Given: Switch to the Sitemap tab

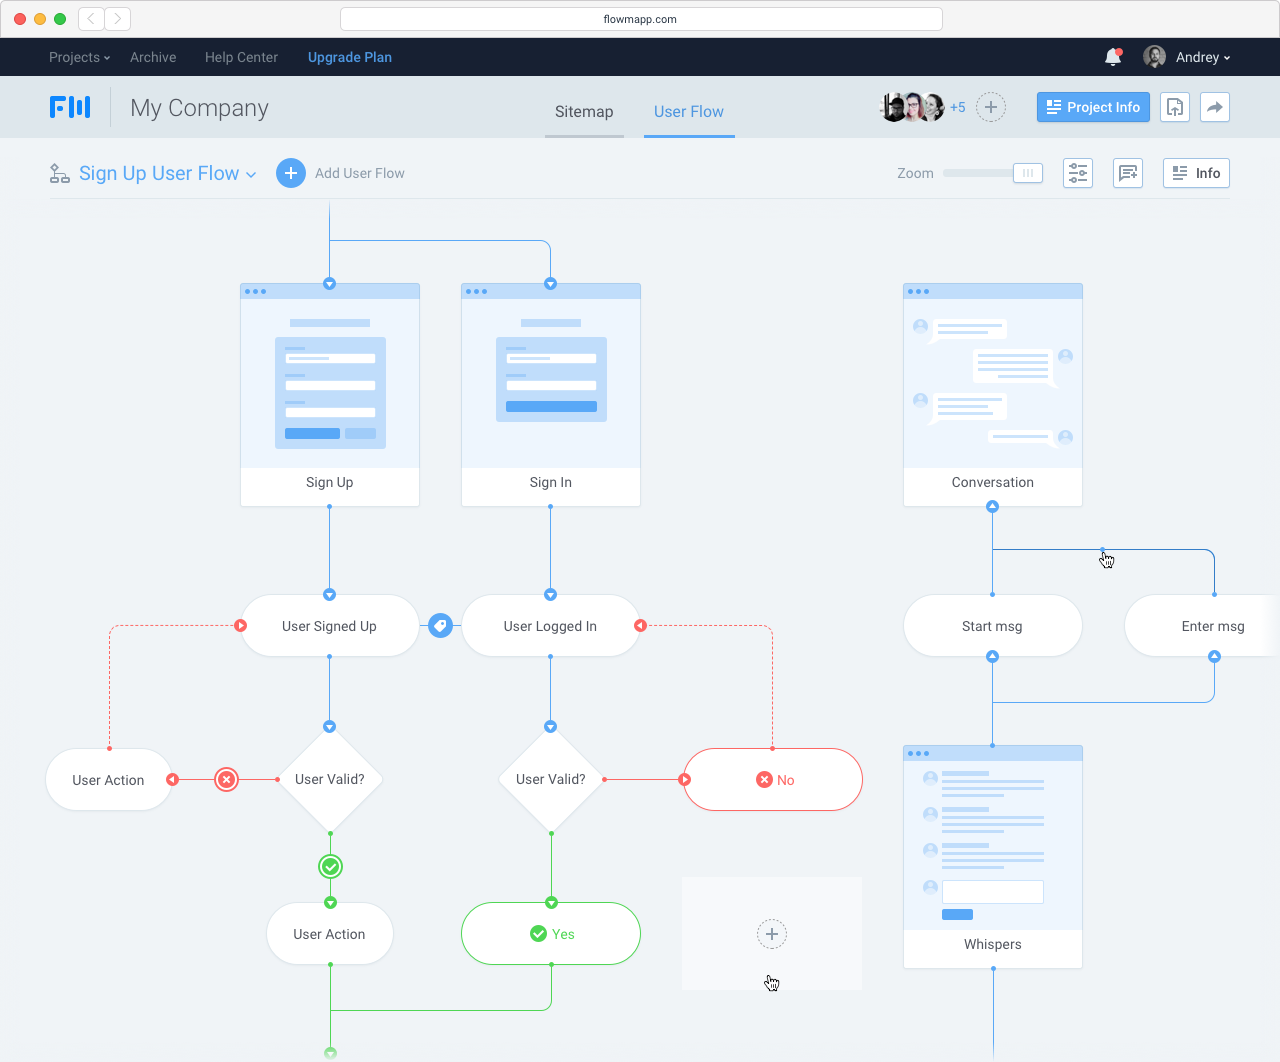Looking at the screenshot, I should click(x=584, y=112).
